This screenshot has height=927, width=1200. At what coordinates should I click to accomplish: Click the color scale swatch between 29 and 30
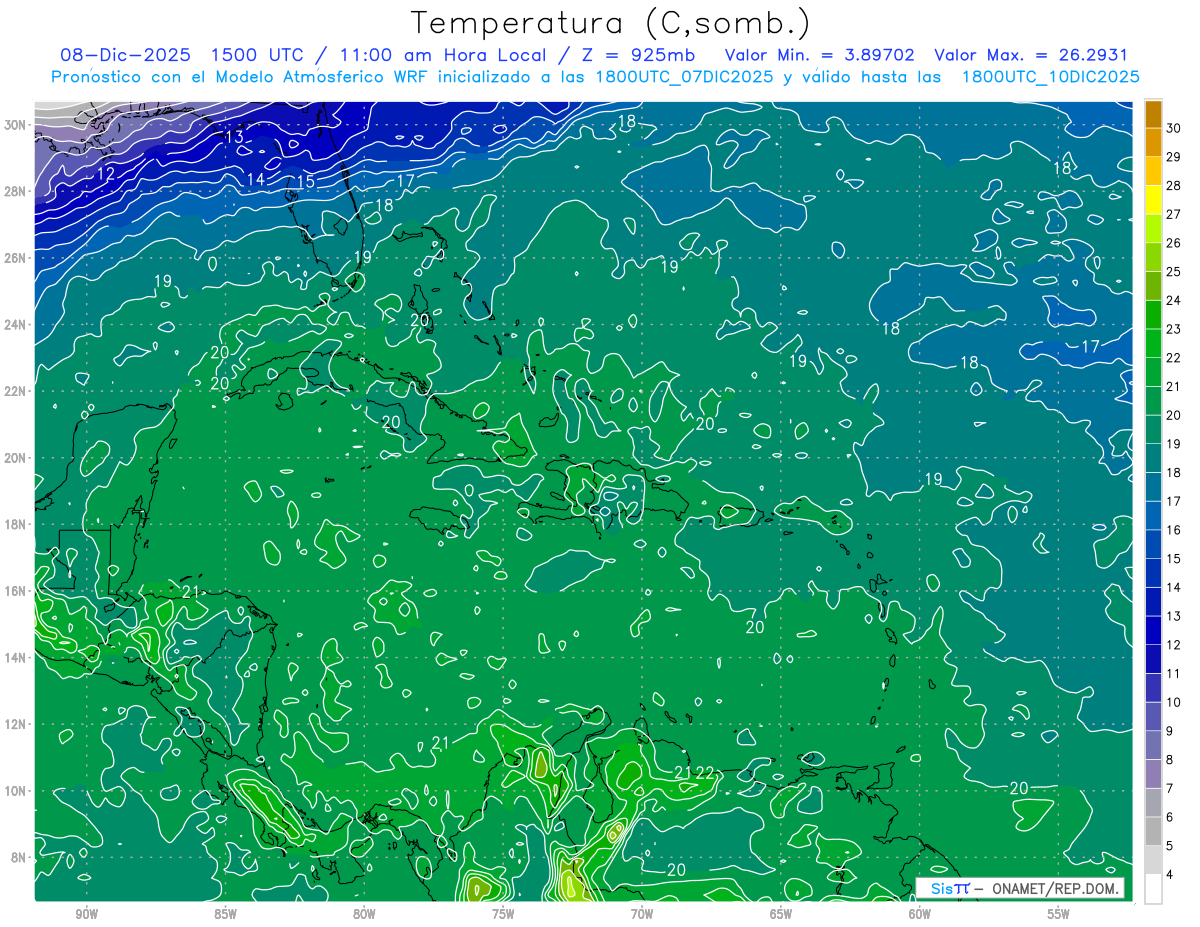[x=1153, y=143]
